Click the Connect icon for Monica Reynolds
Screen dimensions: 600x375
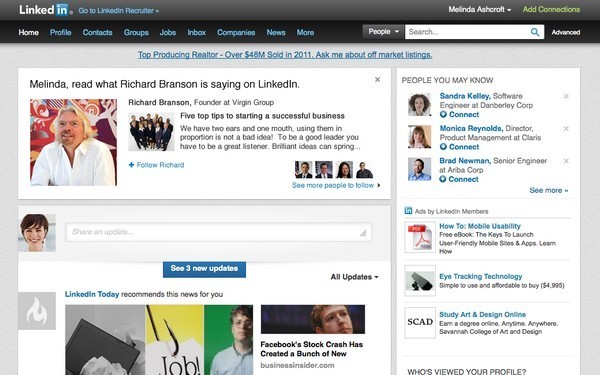pyautogui.click(x=443, y=147)
